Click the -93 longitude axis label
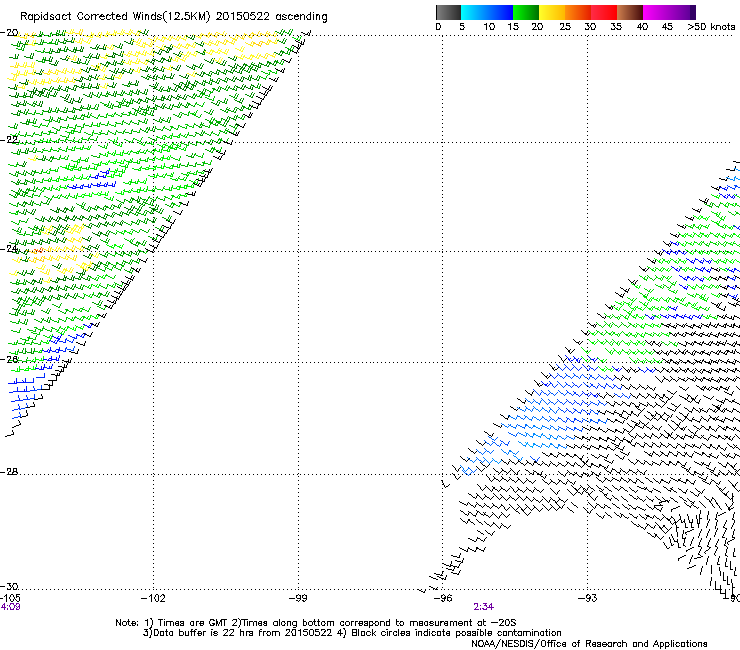 [588, 599]
